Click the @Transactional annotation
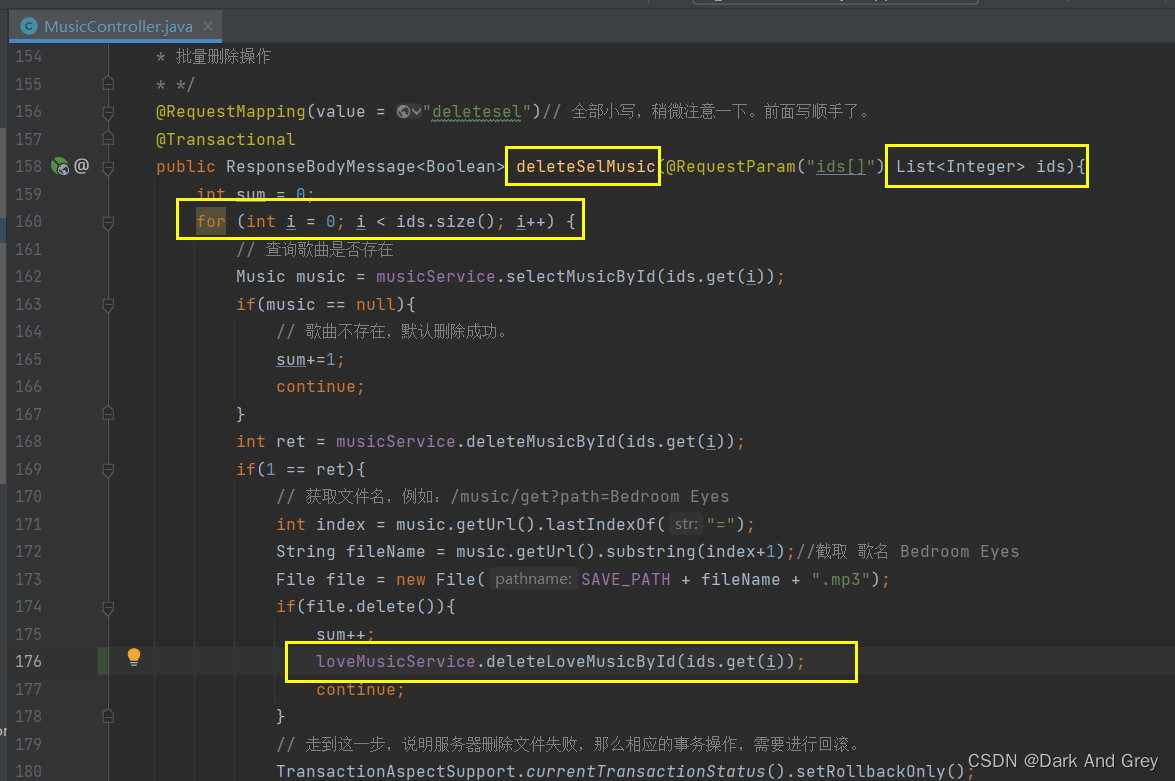1175x781 pixels. tap(226, 139)
